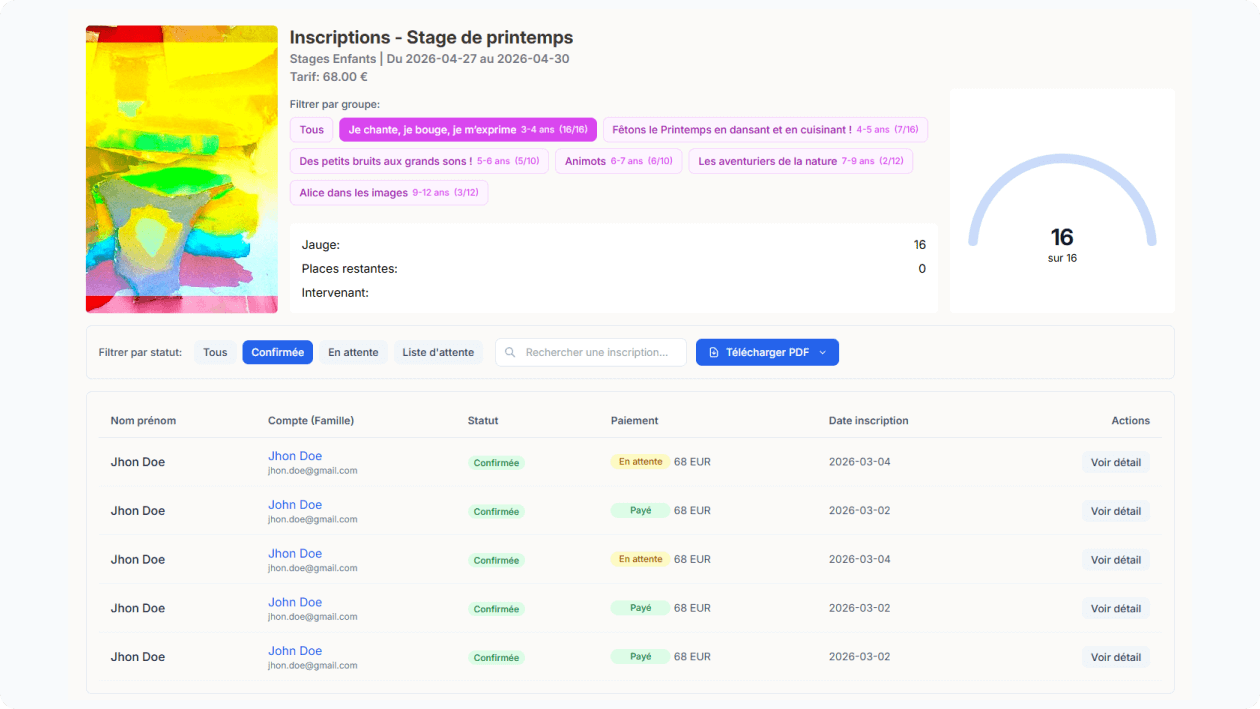This screenshot has width=1260, height=709.
Task: Switch to the 'Confirmée' status filter
Action: [277, 352]
